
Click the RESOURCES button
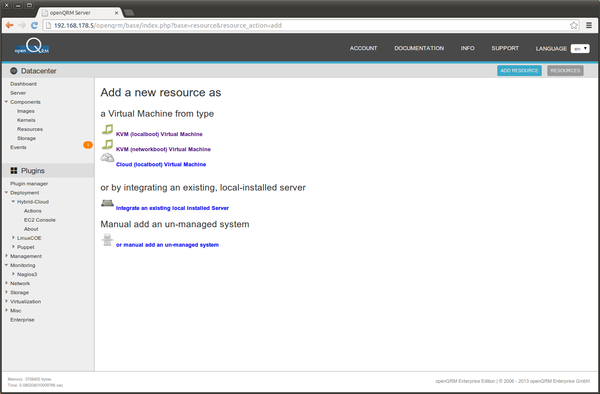pos(565,70)
